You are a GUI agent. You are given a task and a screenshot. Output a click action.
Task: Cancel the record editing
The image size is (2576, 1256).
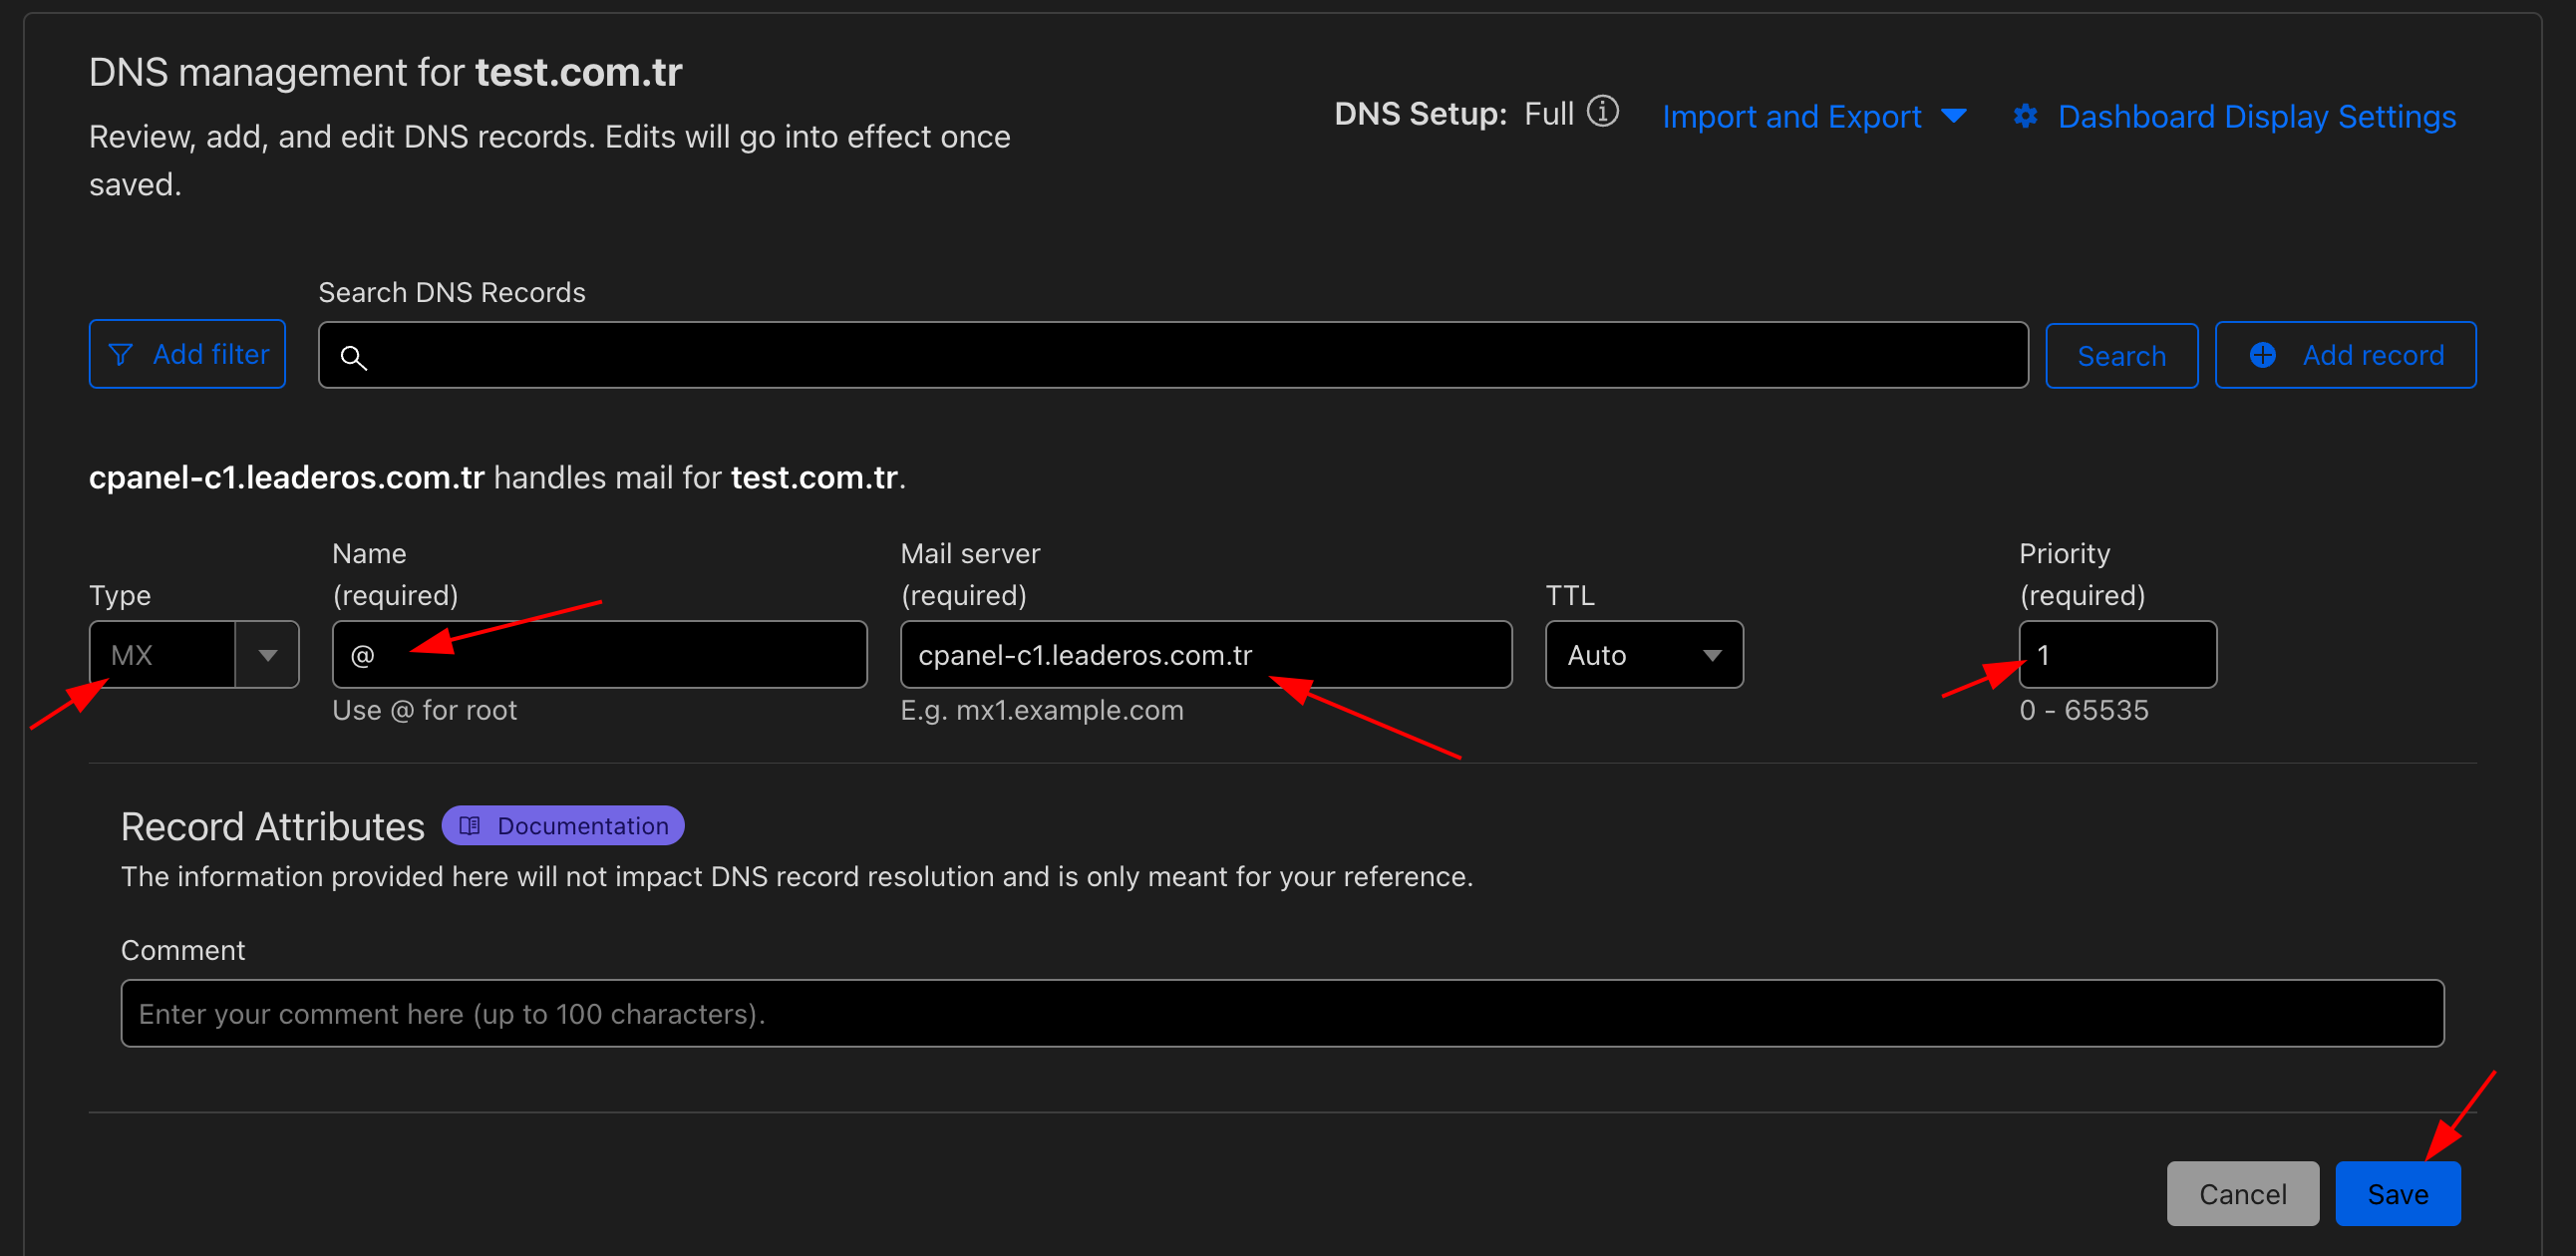2242,1194
